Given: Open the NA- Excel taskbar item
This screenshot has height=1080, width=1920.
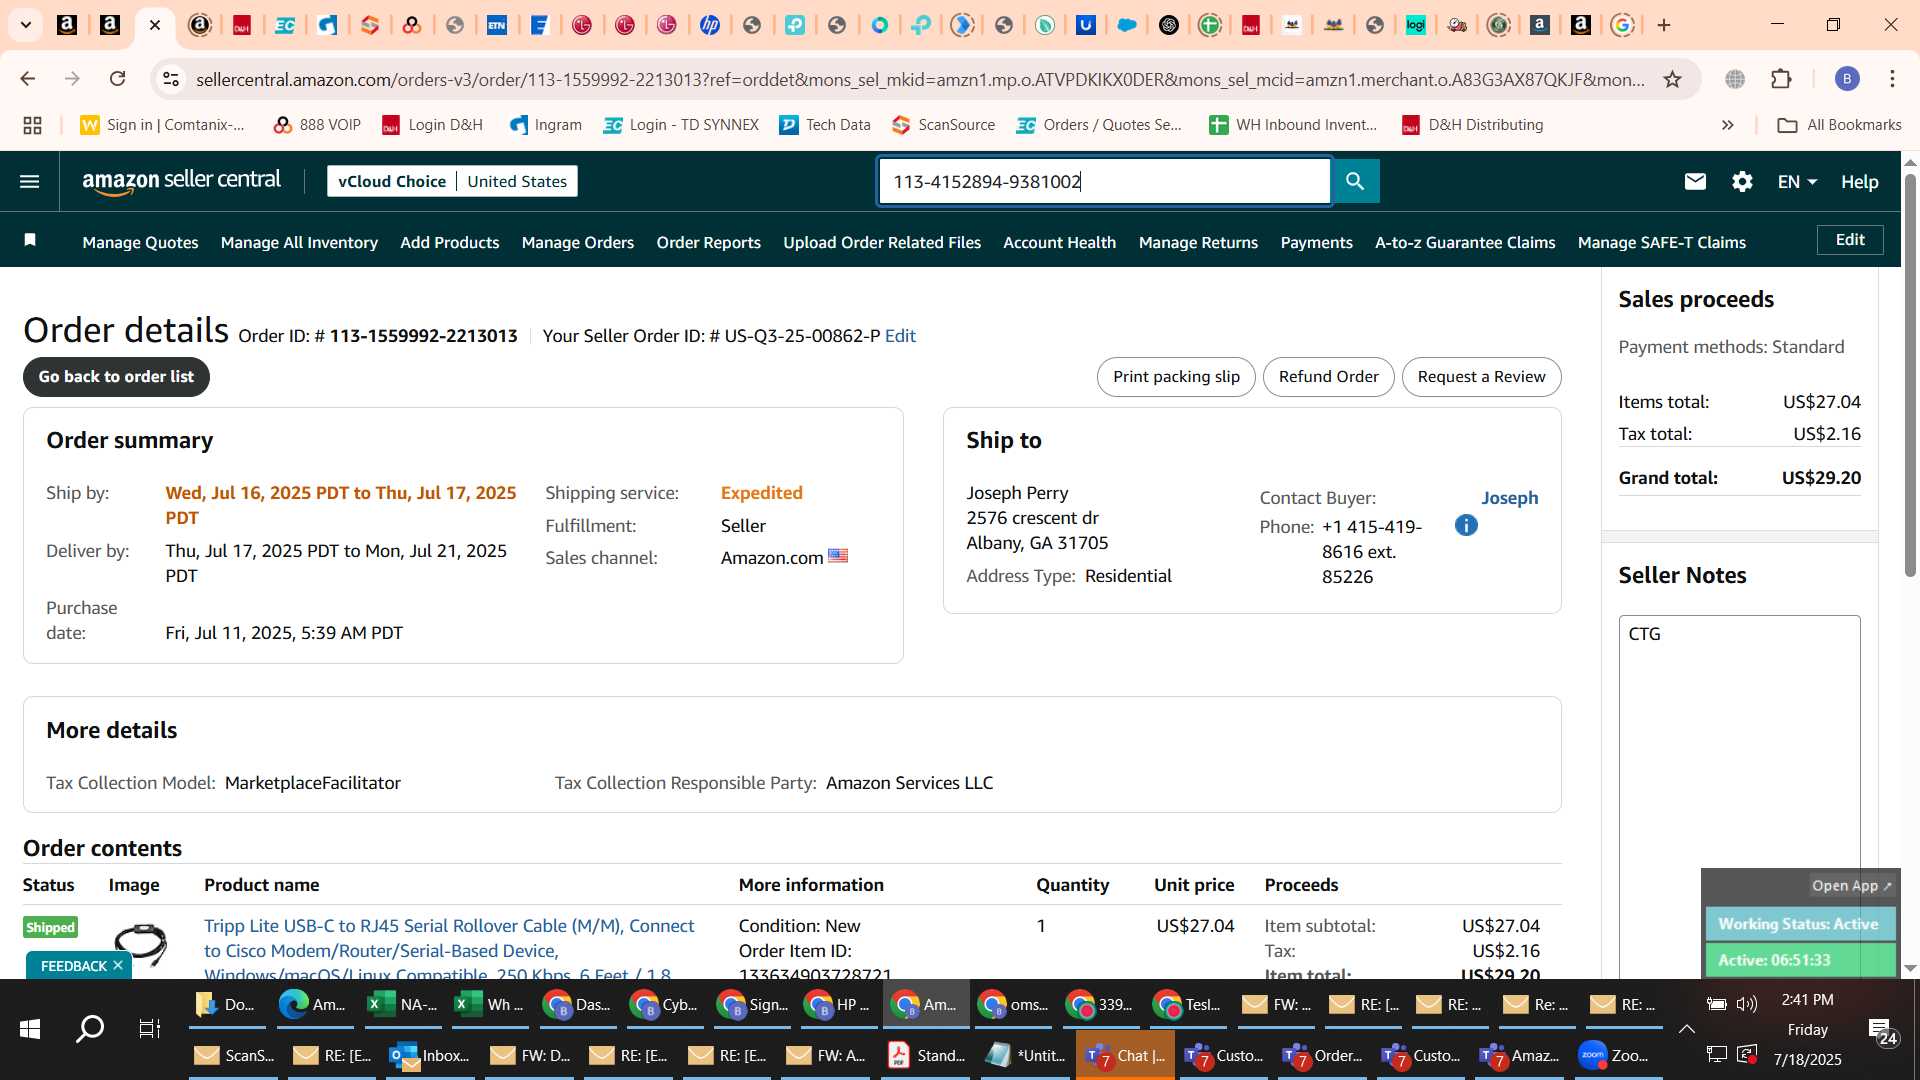Looking at the screenshot, I should coord(403,1005).
